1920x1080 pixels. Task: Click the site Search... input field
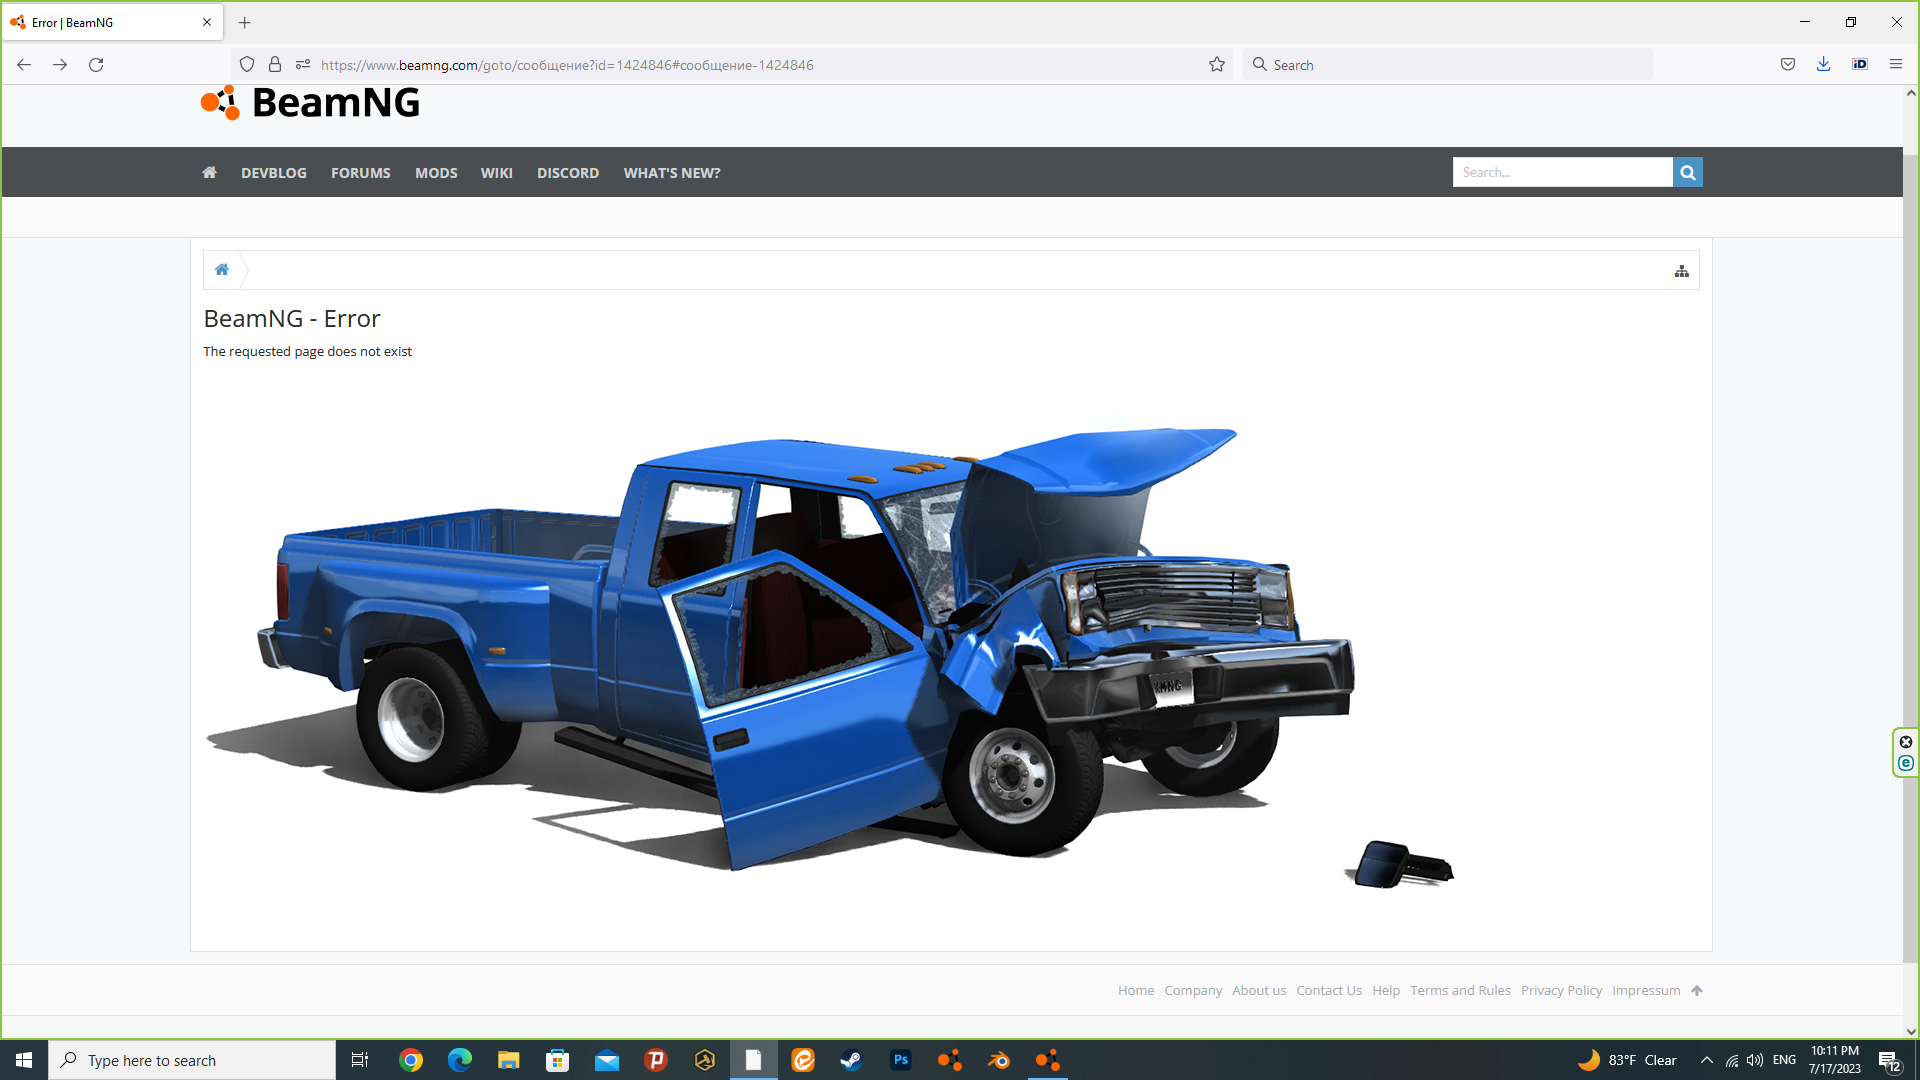[1562, 172]
